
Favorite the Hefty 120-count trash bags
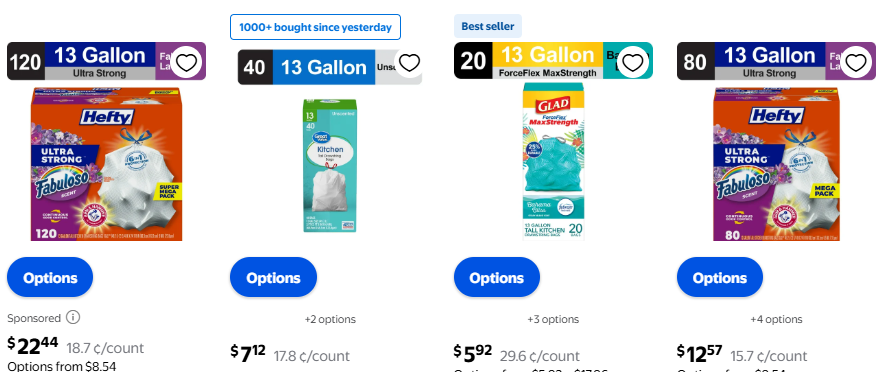click(186, 62)
